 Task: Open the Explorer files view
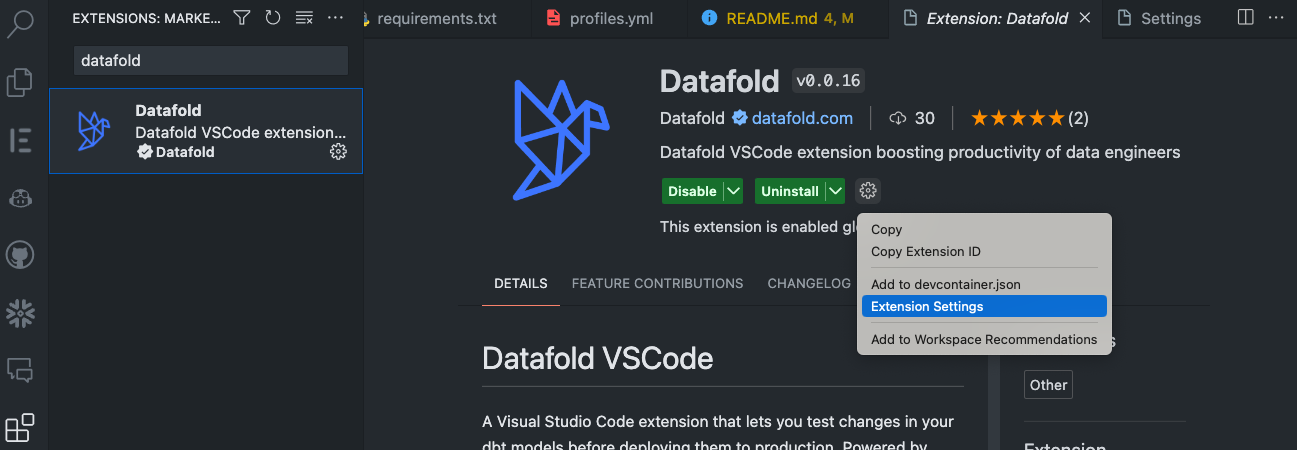pyautogui.click(x=20, y=82)
